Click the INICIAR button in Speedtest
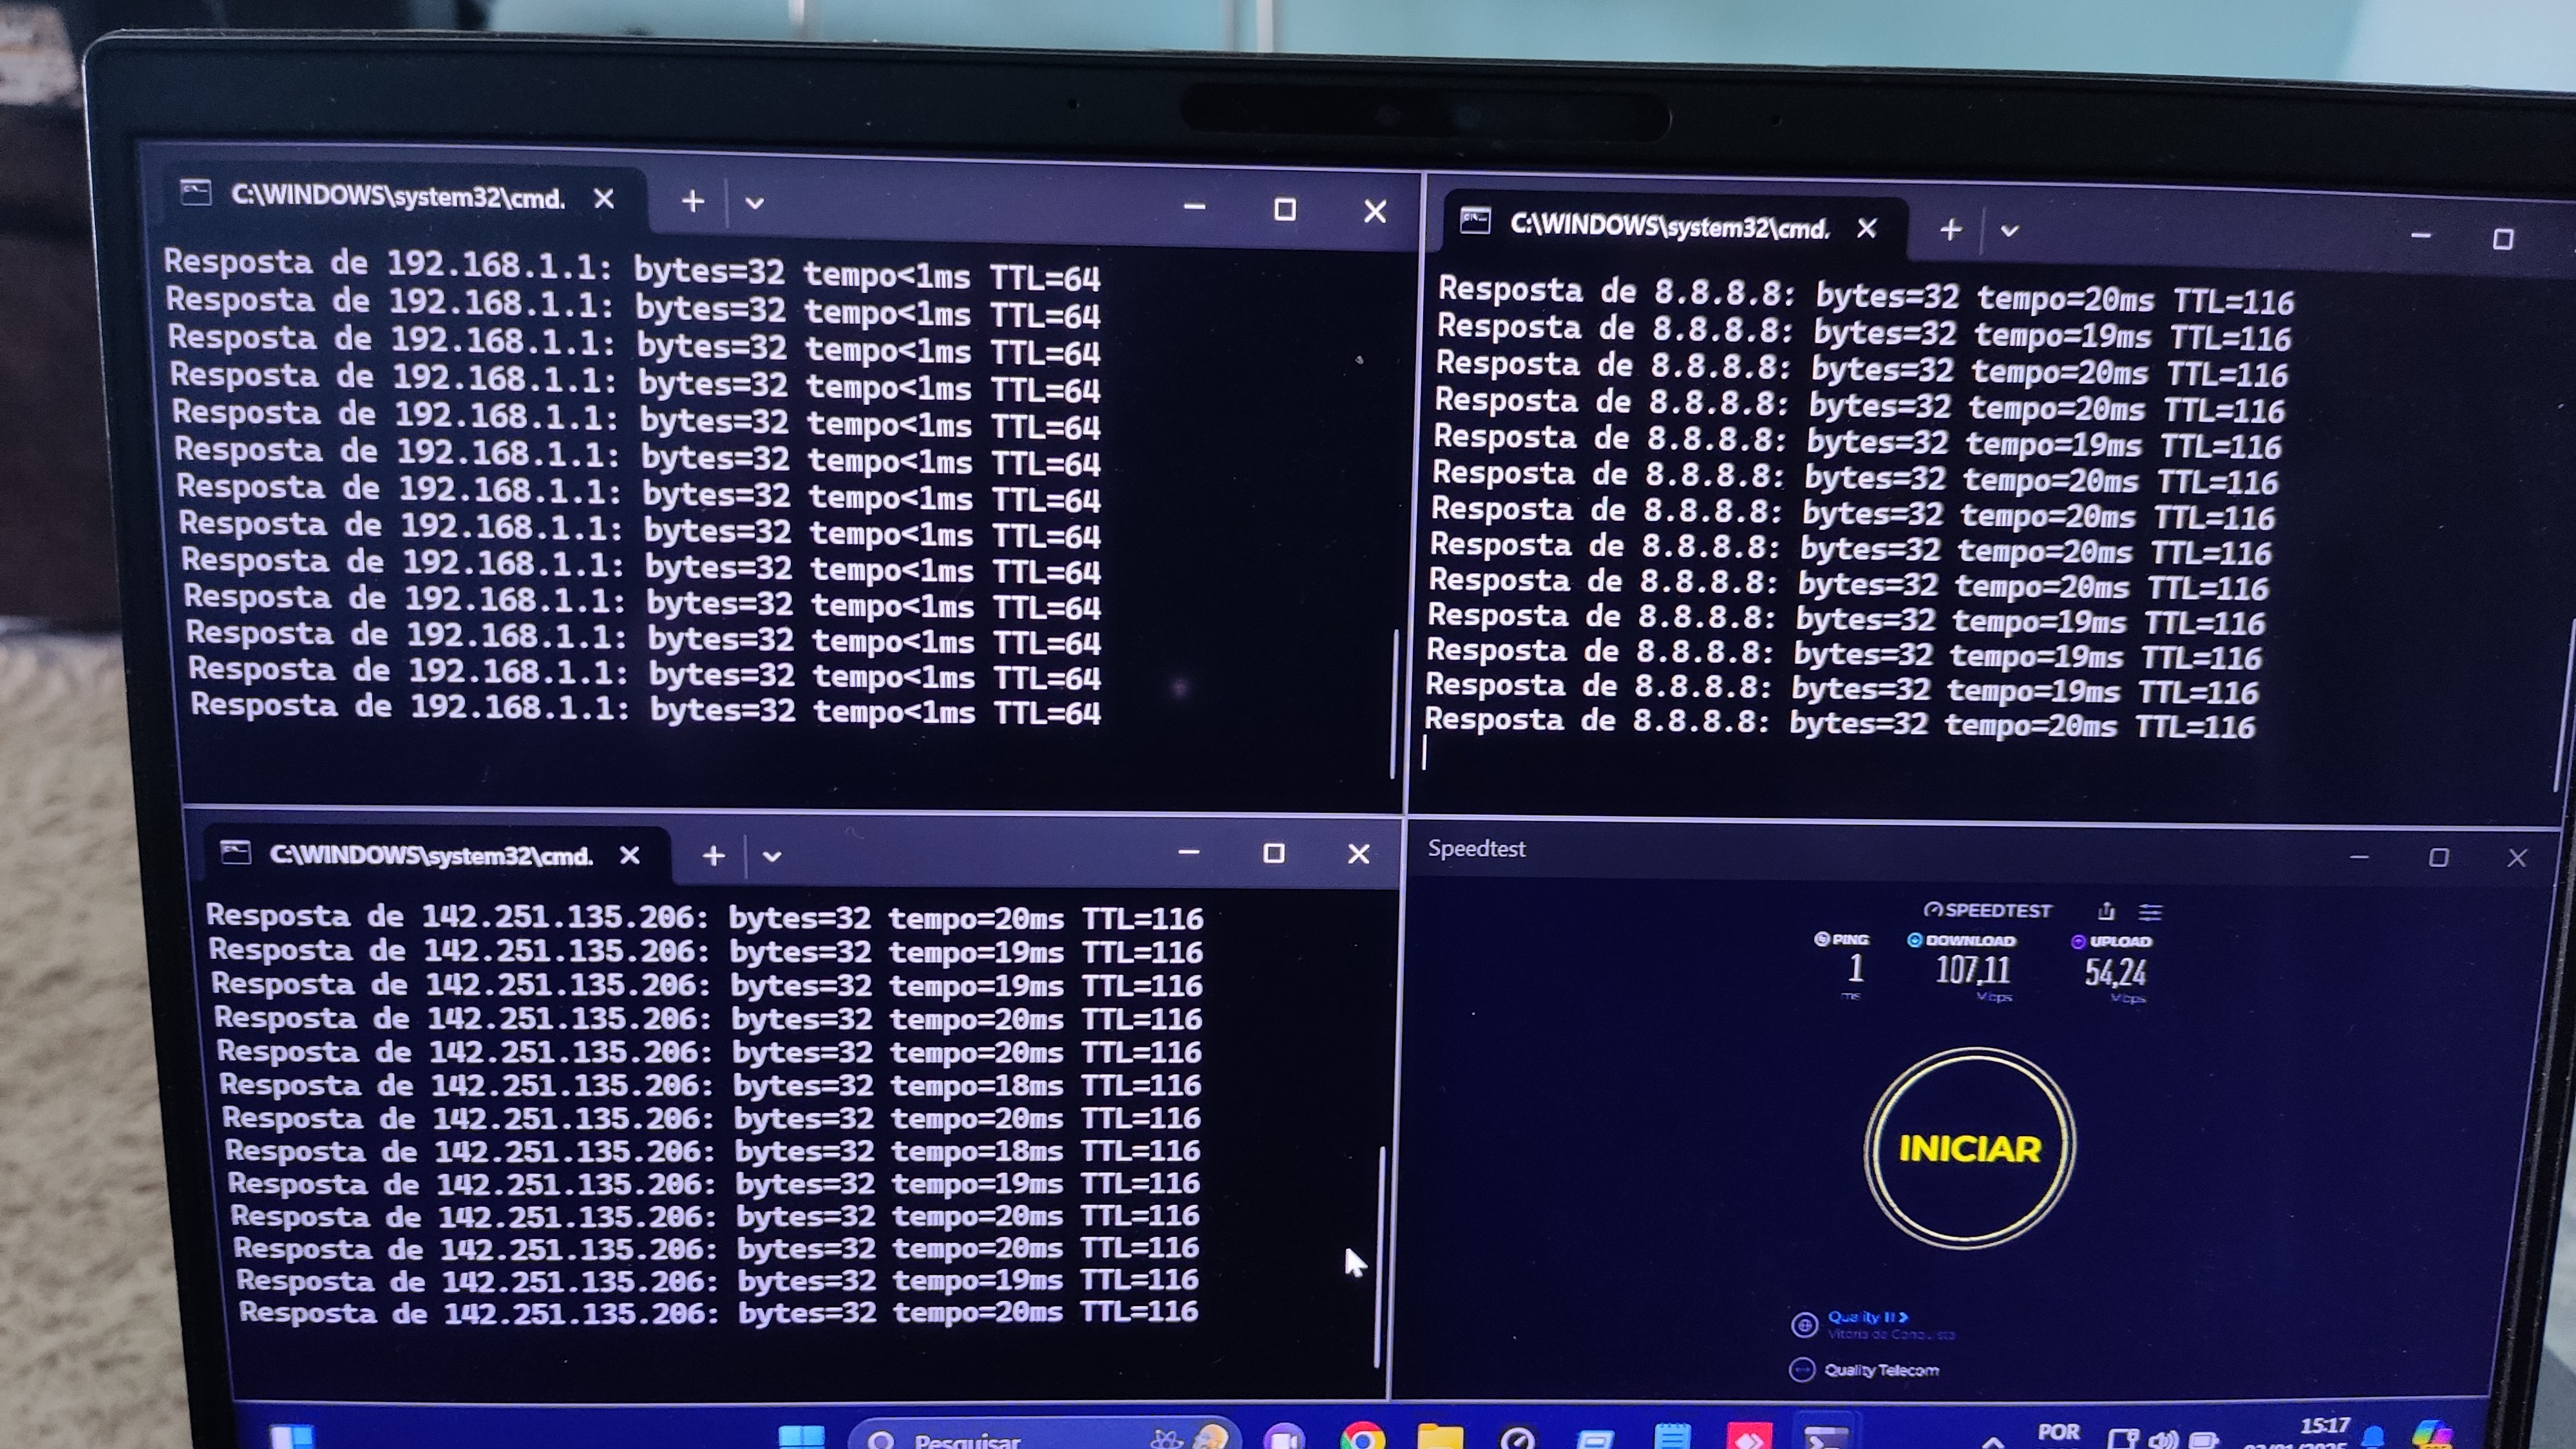 tap(1969, 1148)
